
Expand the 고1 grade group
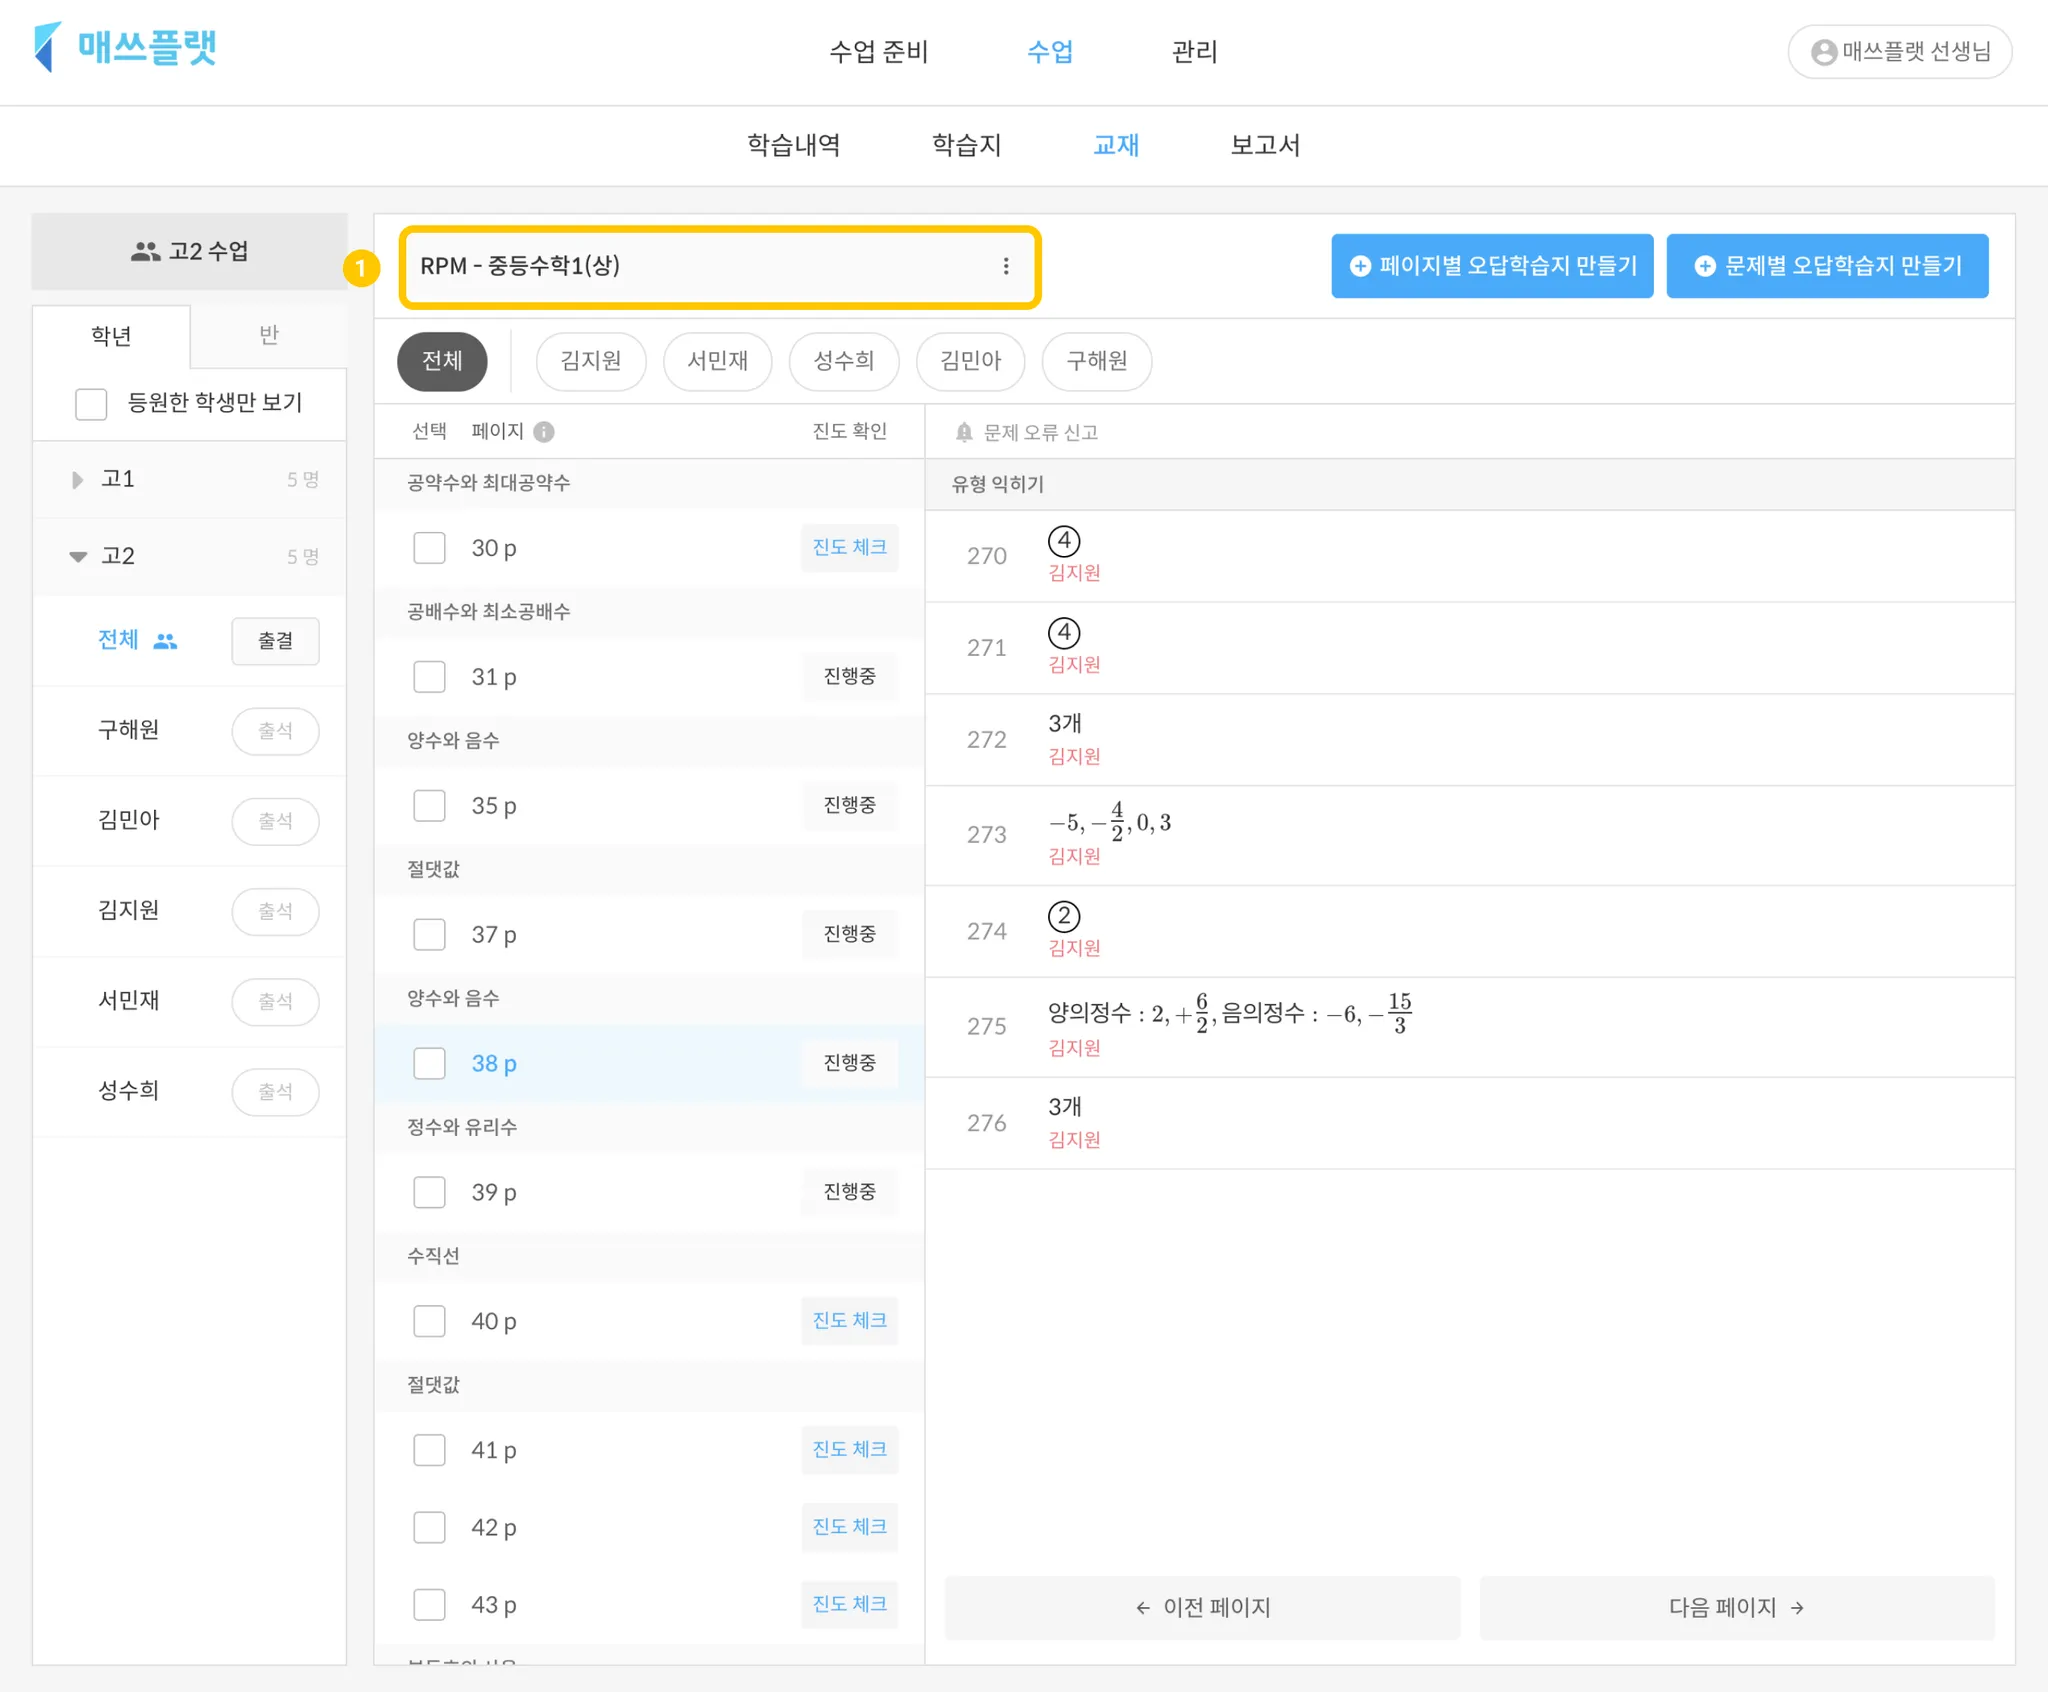pyautogui.click(x=77, y=480)
